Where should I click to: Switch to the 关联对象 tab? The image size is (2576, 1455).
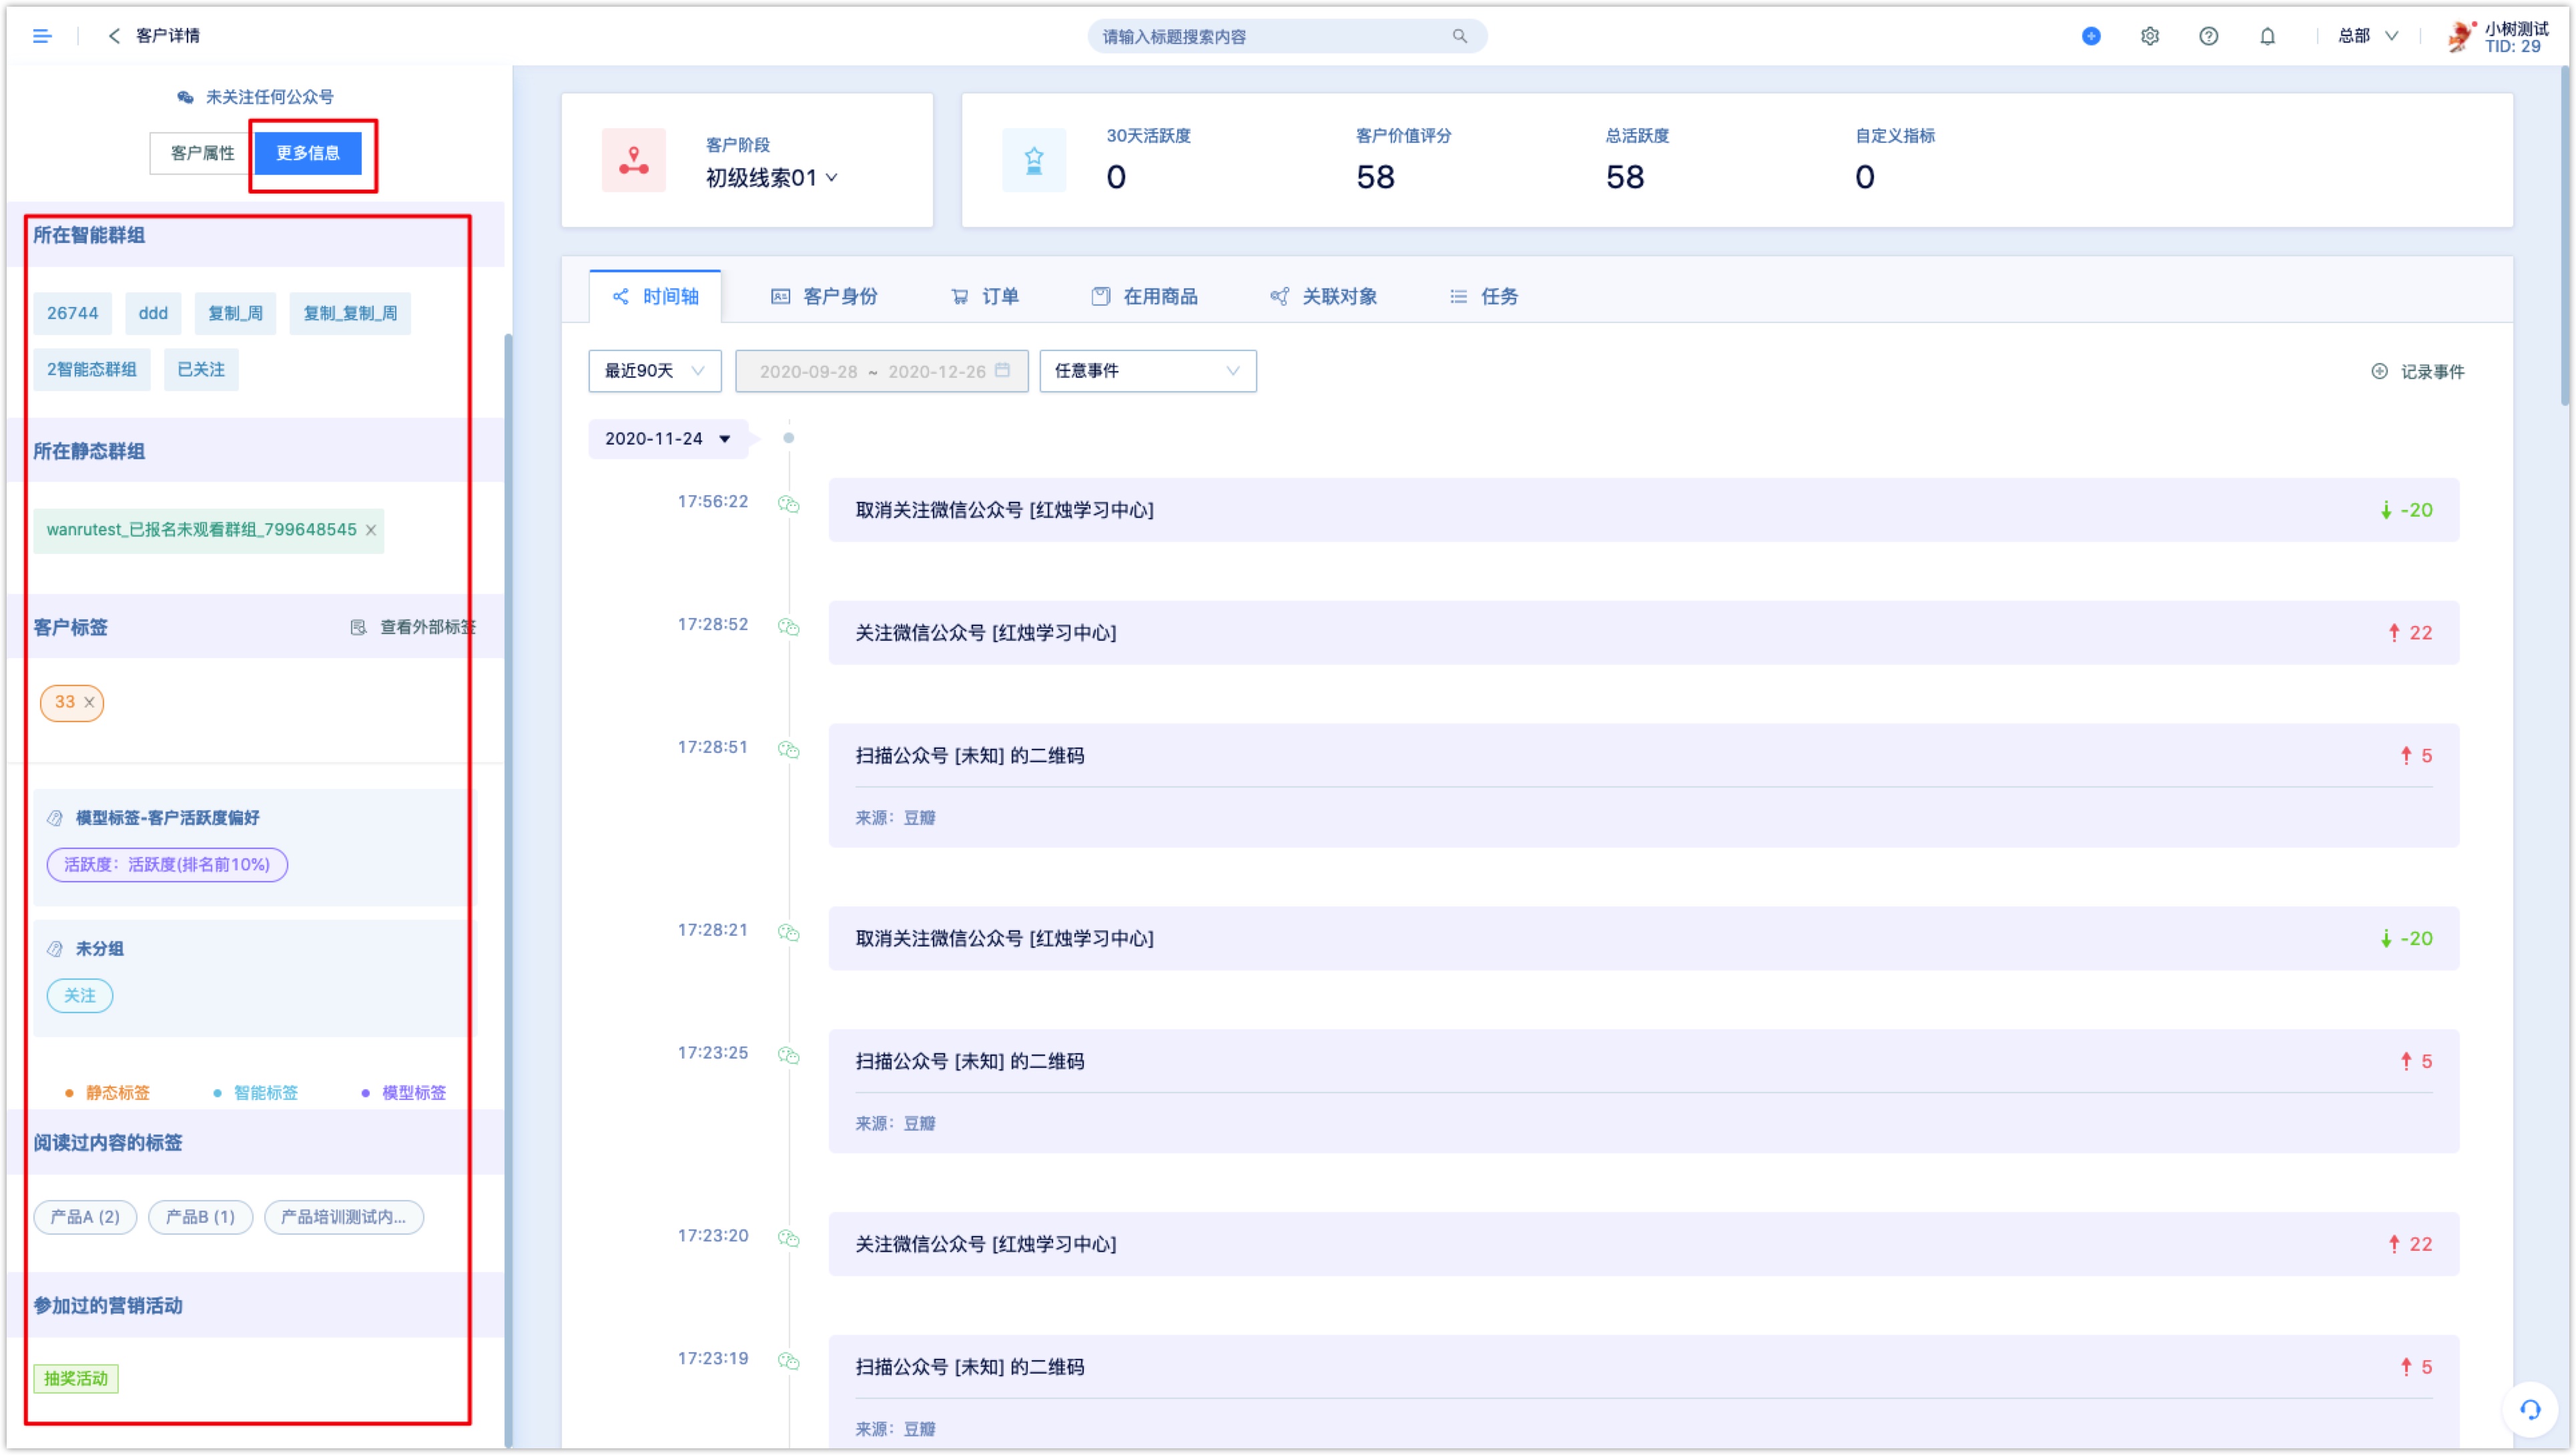click(x=1323, y=297)
